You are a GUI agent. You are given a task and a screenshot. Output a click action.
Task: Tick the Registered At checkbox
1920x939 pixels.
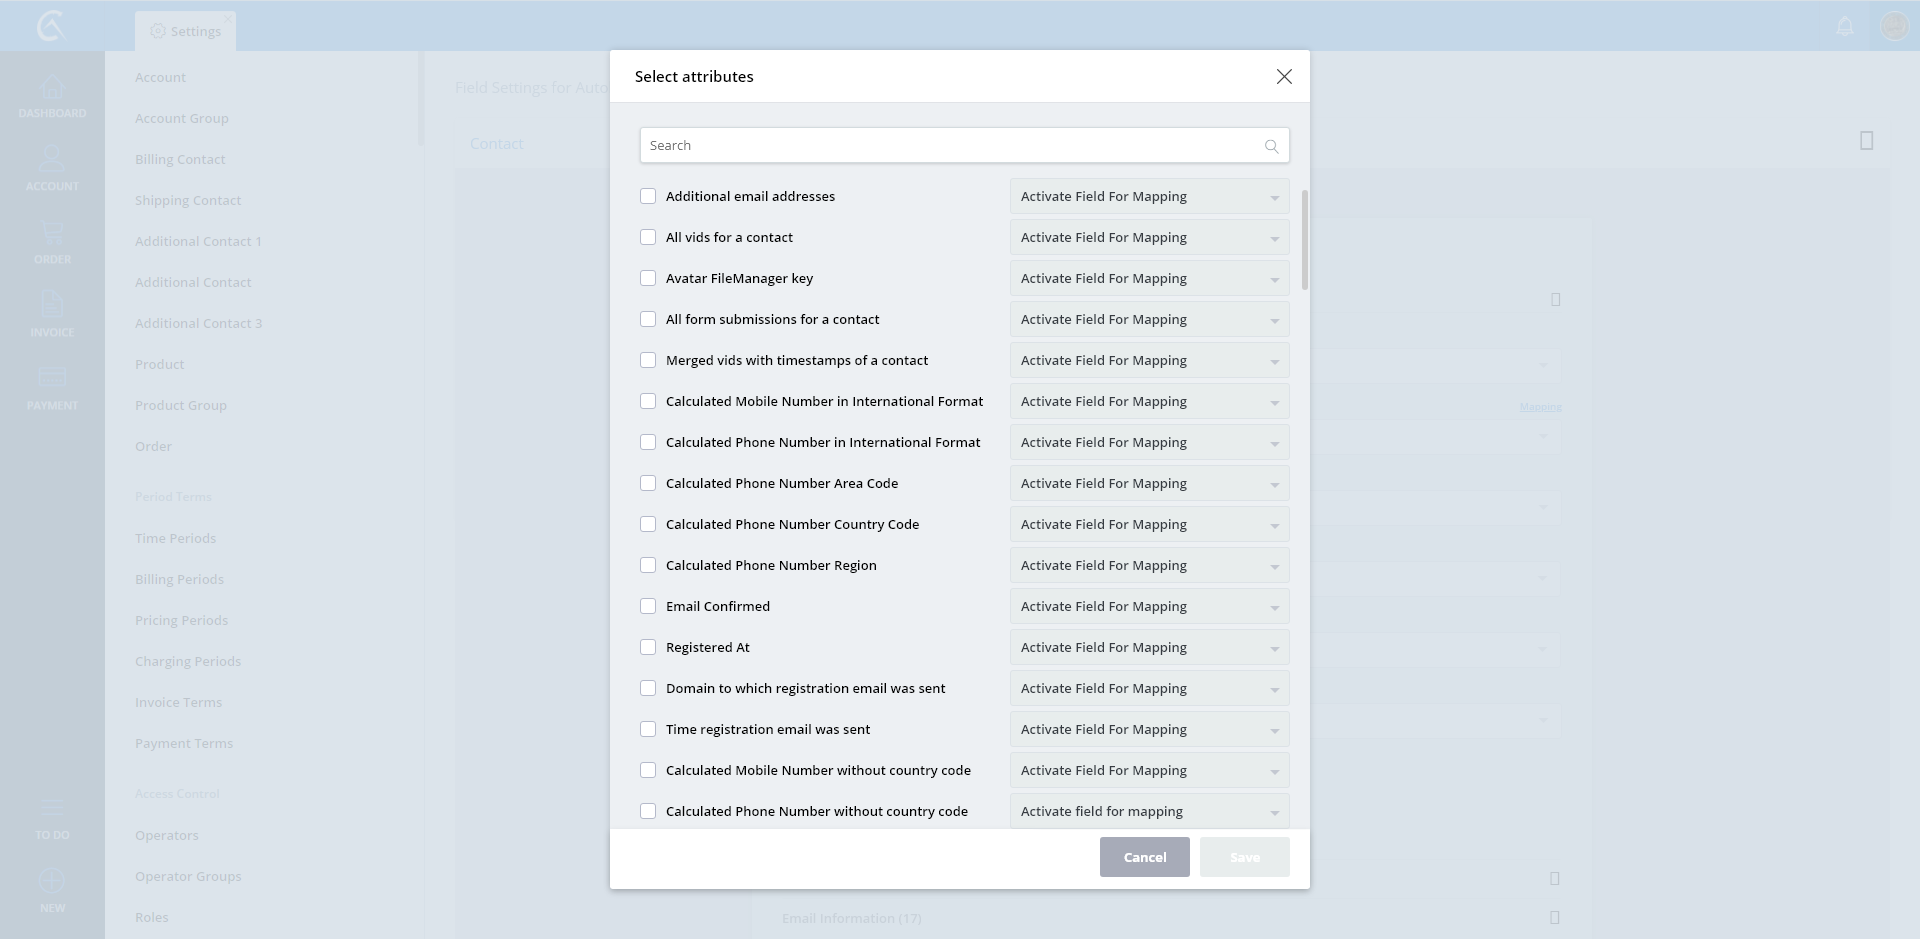point(648,648)
